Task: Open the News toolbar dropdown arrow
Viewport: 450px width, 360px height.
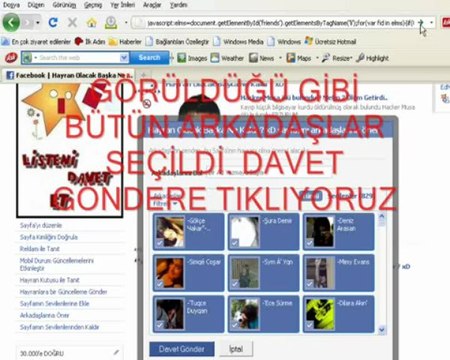Action: pyautogui.click(x=280, y=58)
